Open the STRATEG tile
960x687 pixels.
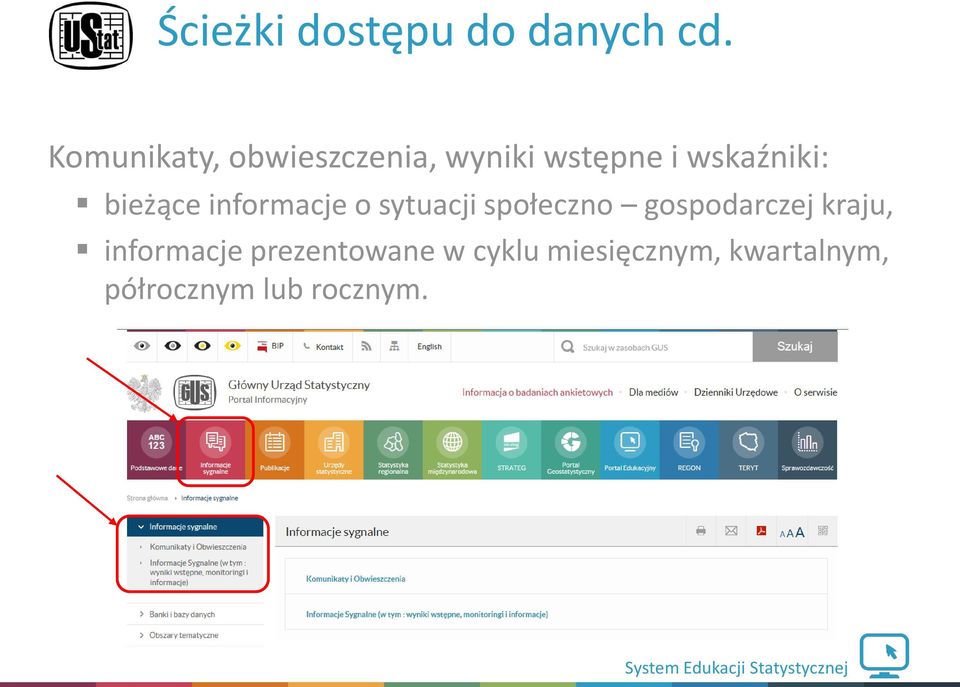point(511,450)
